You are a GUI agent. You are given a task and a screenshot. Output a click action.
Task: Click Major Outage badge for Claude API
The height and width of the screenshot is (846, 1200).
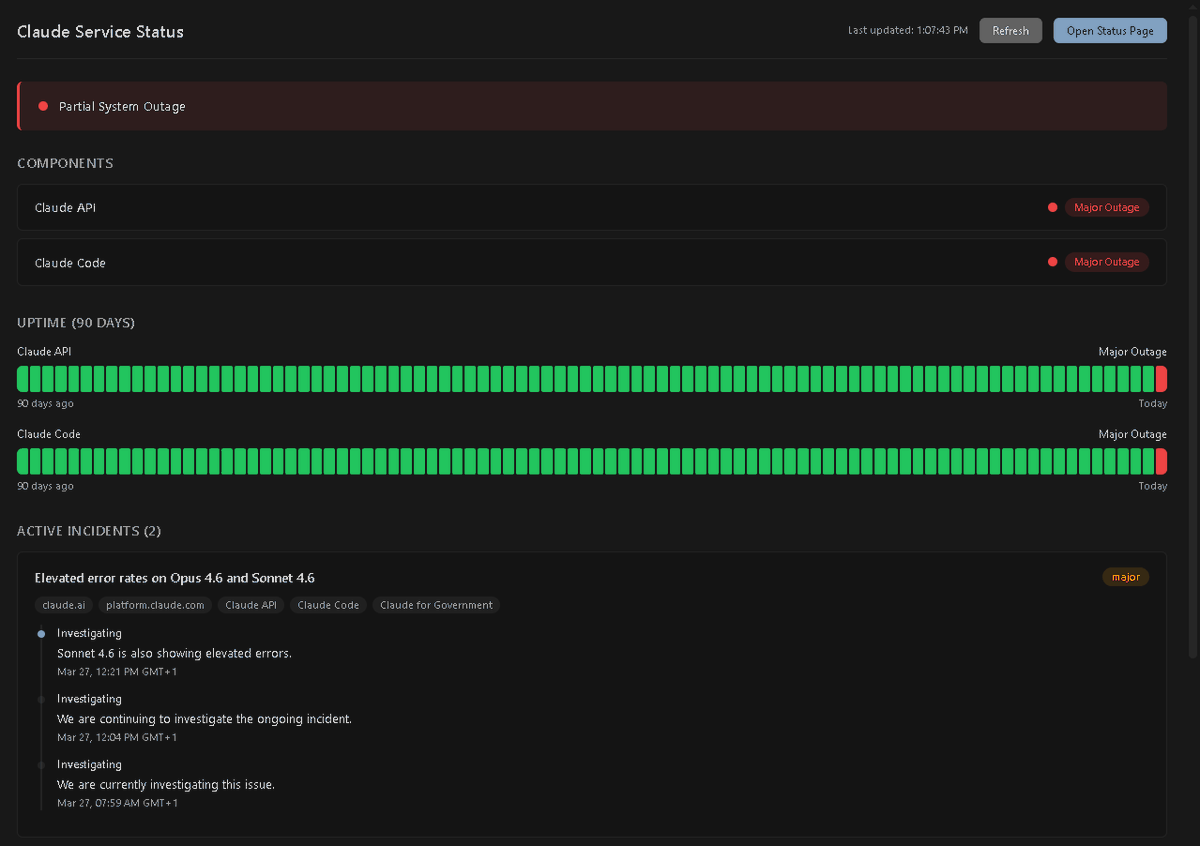click(1106, 208)
